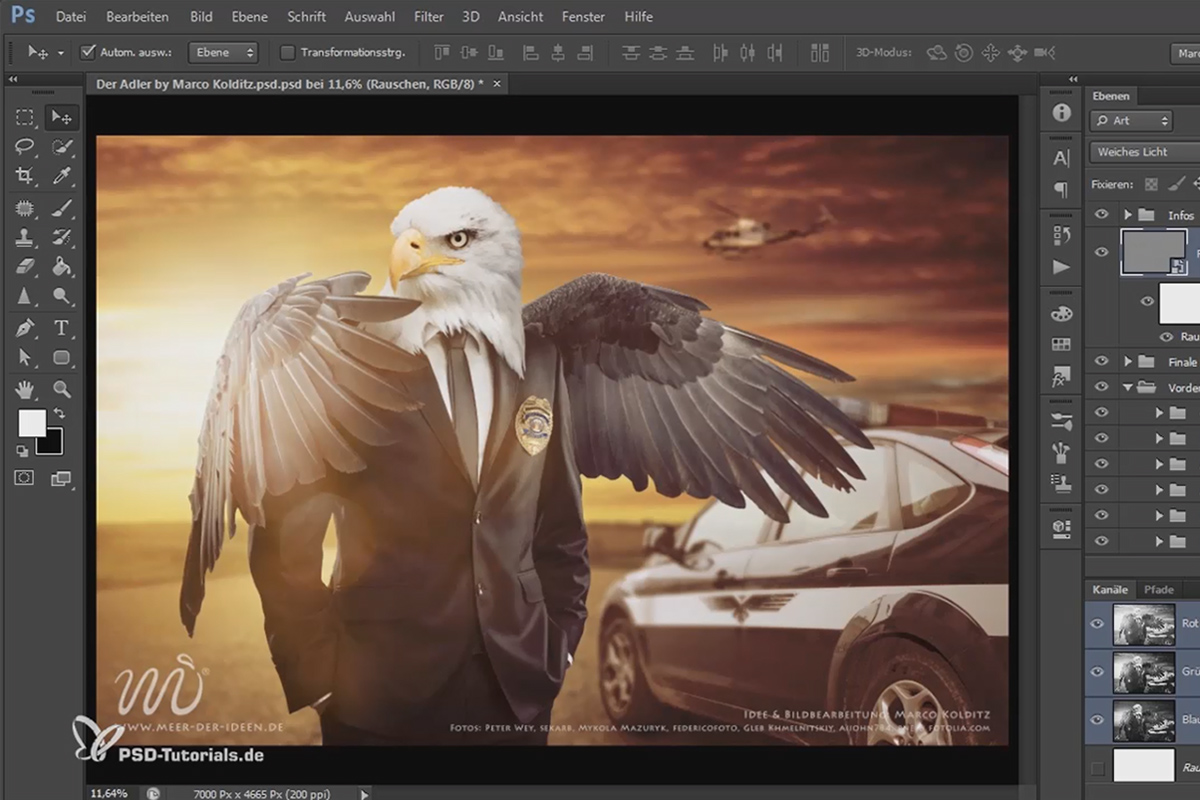This screenshot has height=800, width=1200.
Task: Select the Rectangular Marquee tool
Action: tap(25, 117)
